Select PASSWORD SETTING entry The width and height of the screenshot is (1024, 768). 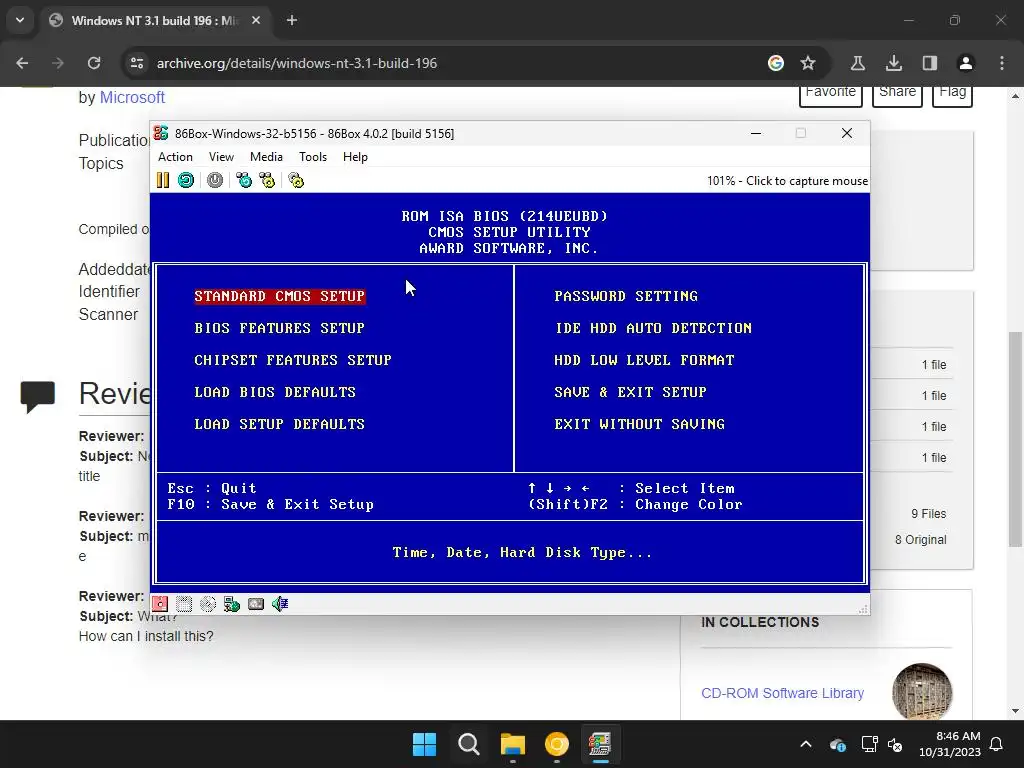(626, 296)
